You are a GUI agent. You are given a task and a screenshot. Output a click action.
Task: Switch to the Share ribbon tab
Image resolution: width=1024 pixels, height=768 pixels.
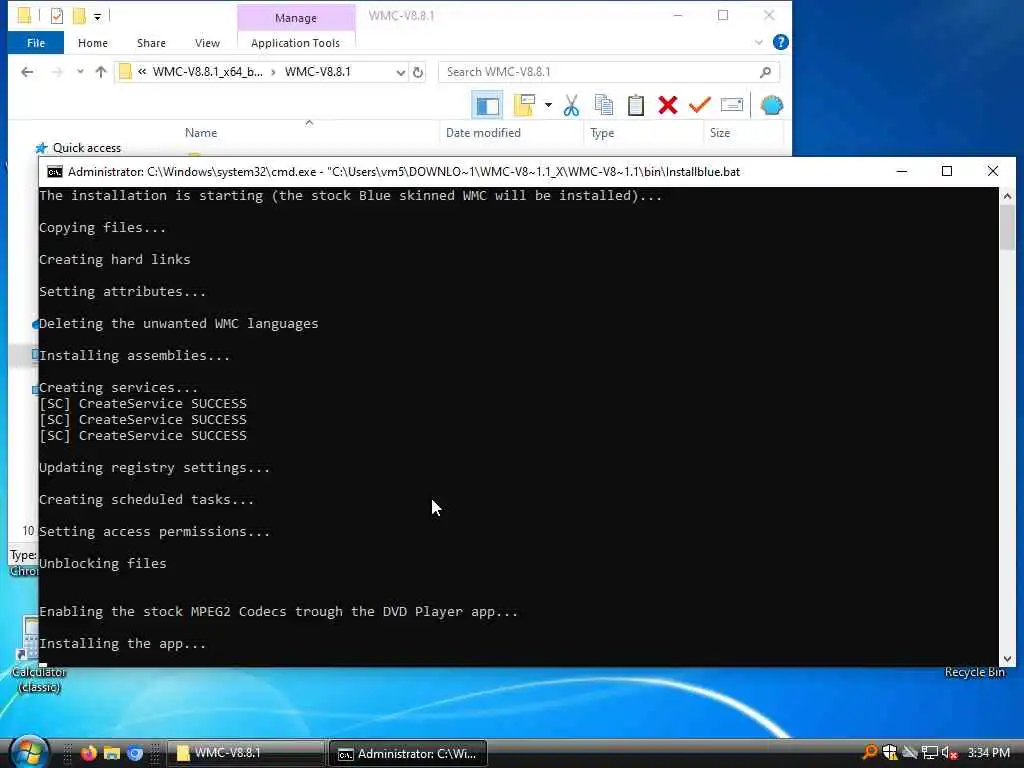[151, 43]
